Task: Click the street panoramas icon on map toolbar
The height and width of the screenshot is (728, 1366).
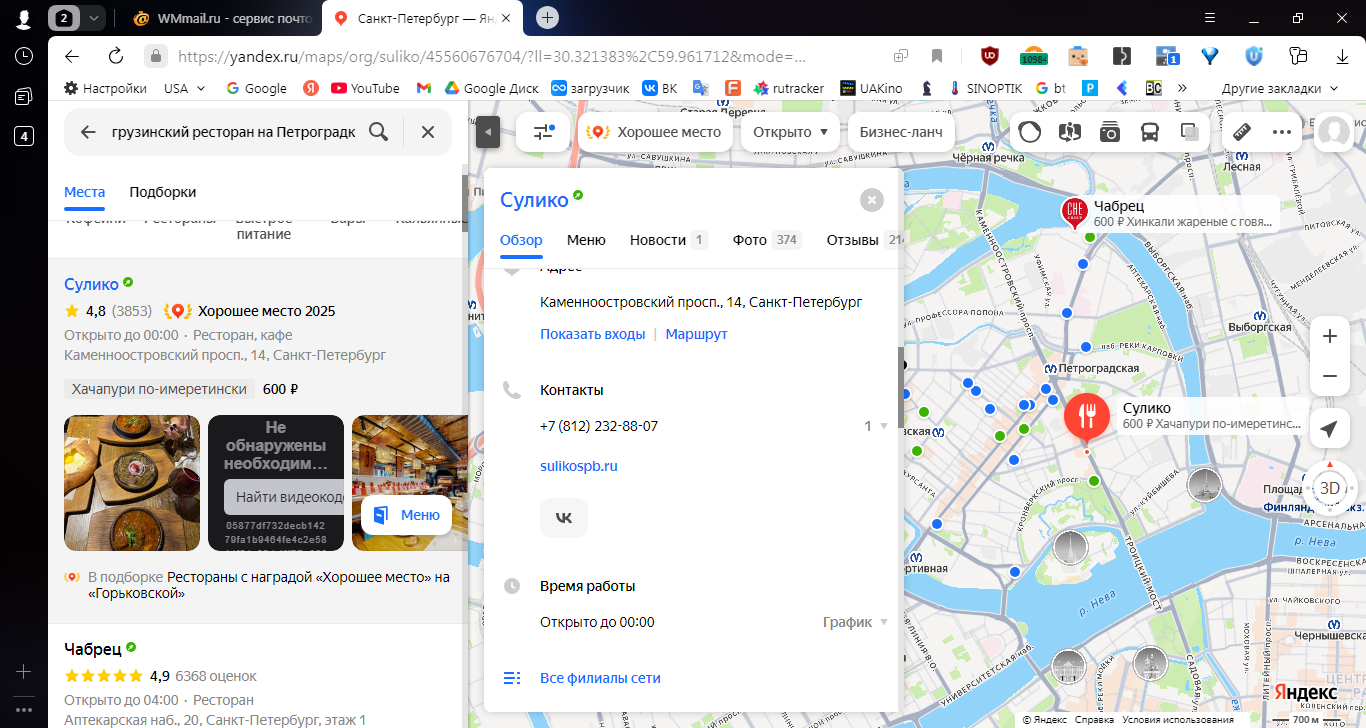Action: pos(1069,132)
